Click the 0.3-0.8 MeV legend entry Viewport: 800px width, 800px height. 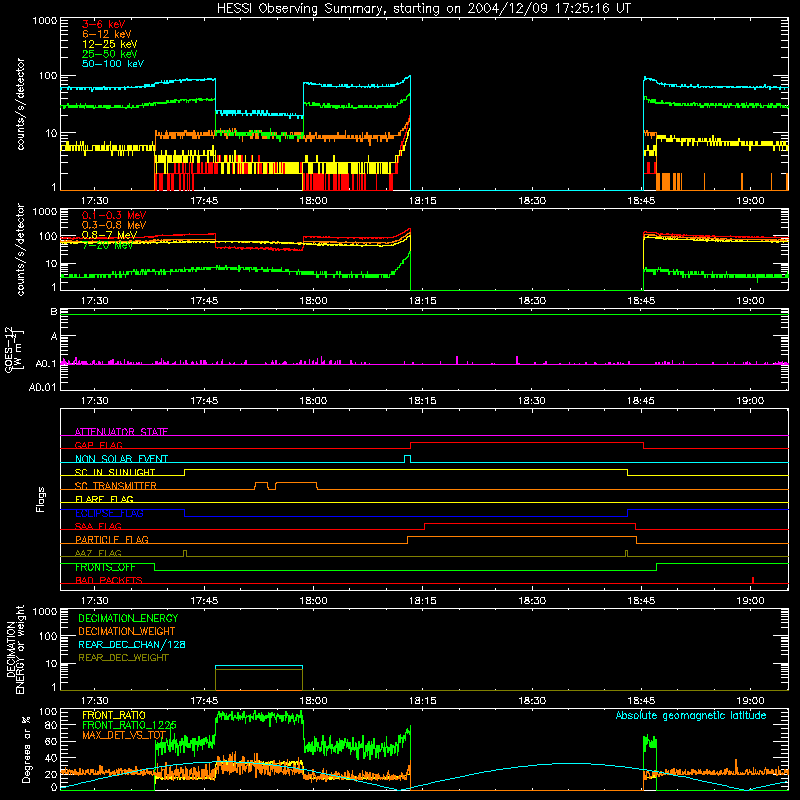coord(114,225)
